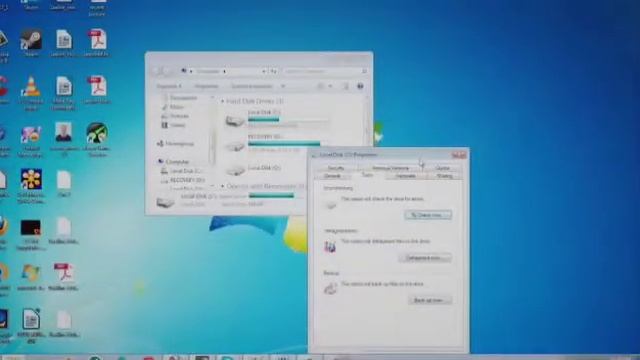Click the Defragment now button
Screen dimensions: 640x360
(425, 258)
